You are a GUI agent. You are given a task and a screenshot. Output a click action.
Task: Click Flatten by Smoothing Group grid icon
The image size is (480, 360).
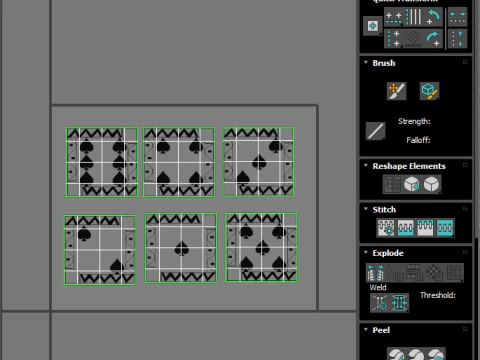[414, 273]
